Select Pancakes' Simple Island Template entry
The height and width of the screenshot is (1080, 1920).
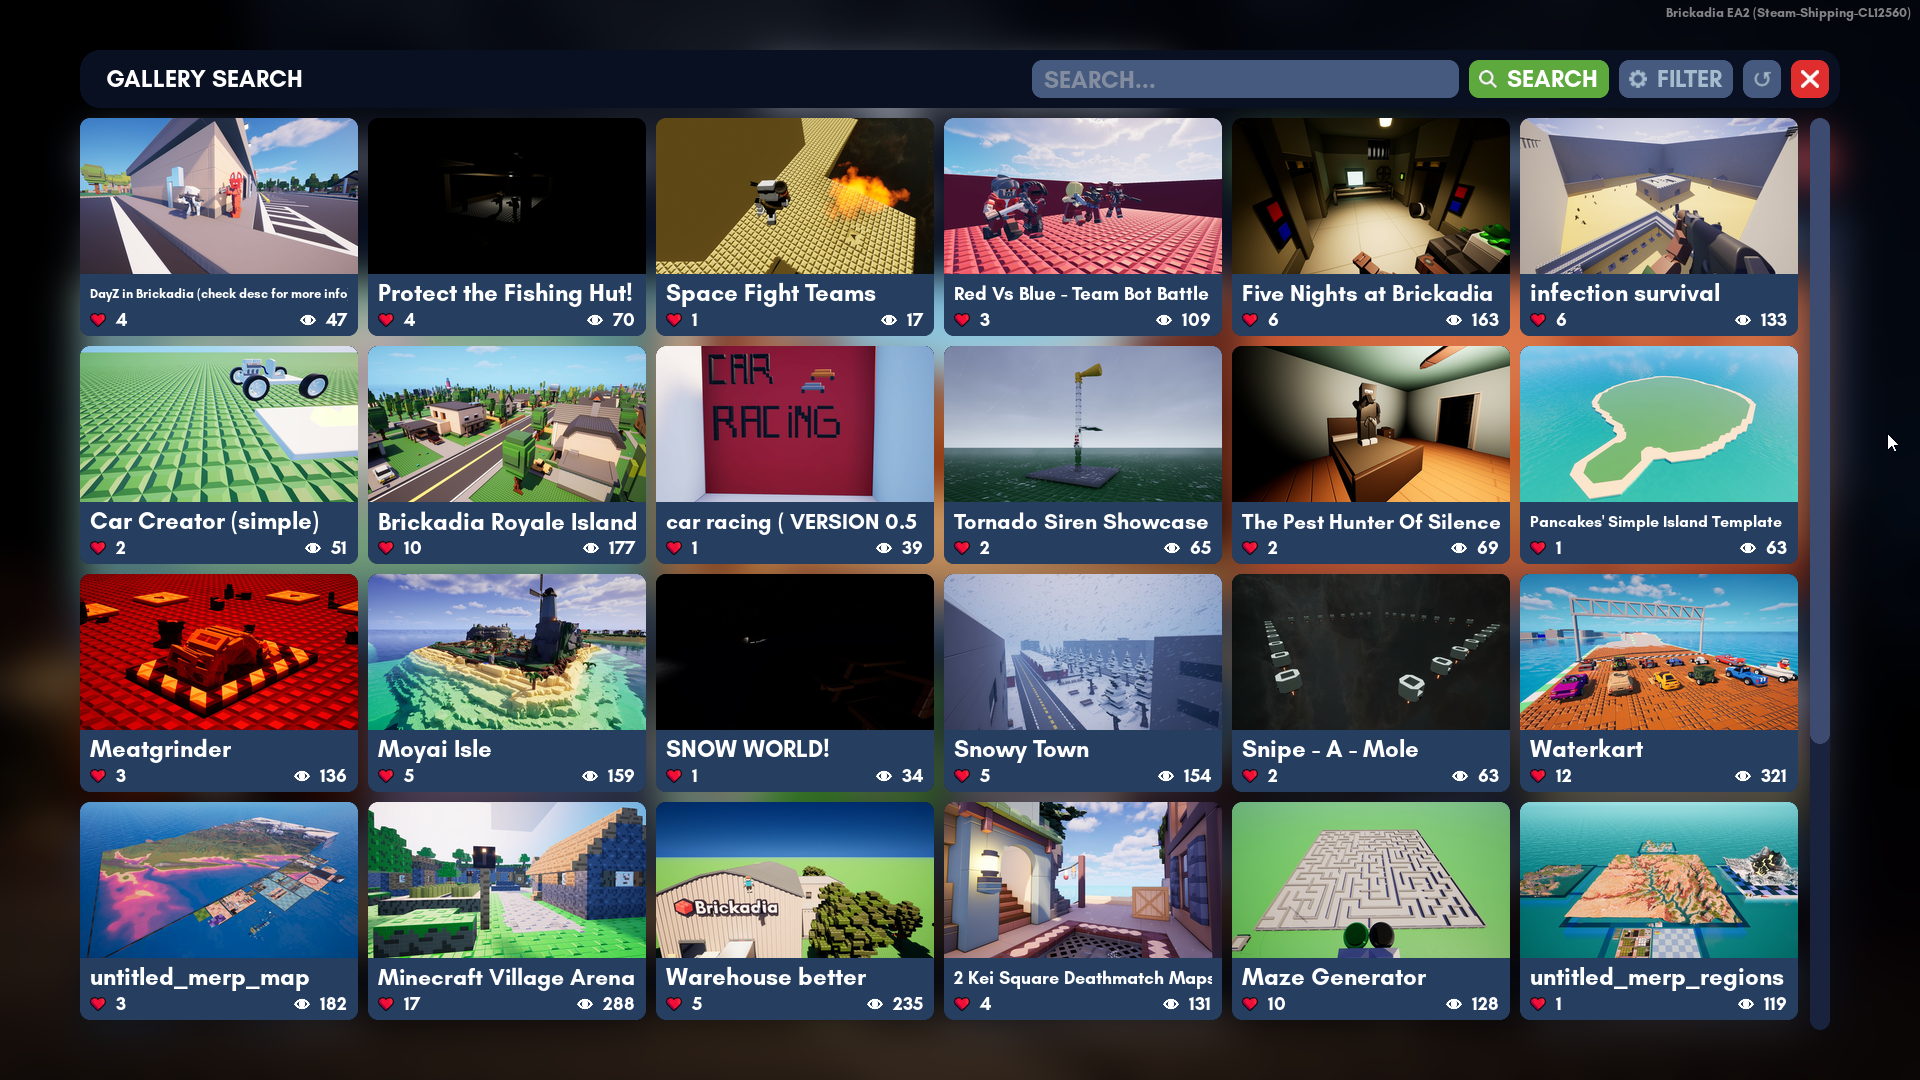pyautogui.click(x=1655, y=522)
